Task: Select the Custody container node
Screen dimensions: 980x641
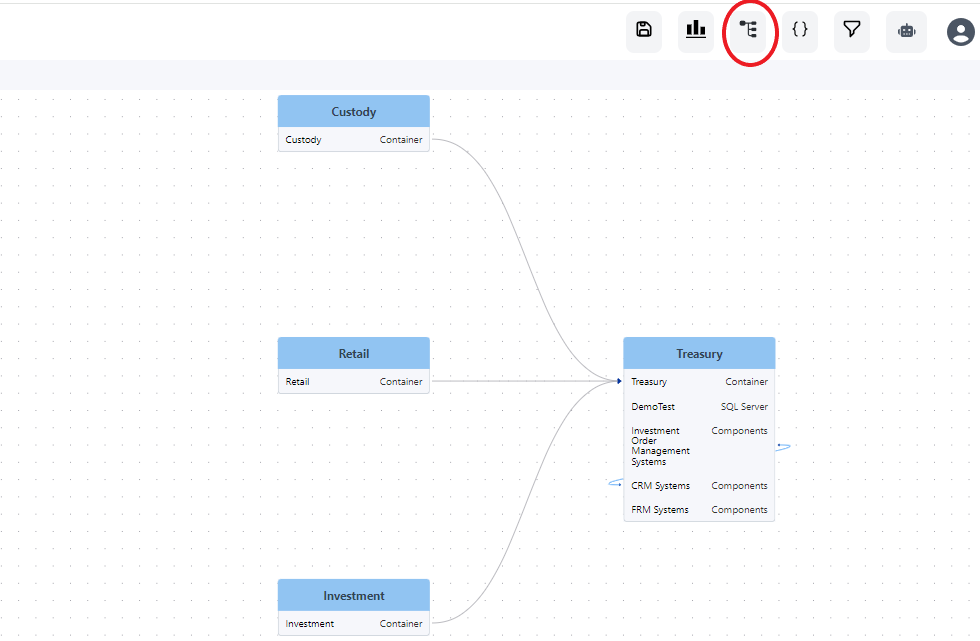Action: [x=353, y=111]
